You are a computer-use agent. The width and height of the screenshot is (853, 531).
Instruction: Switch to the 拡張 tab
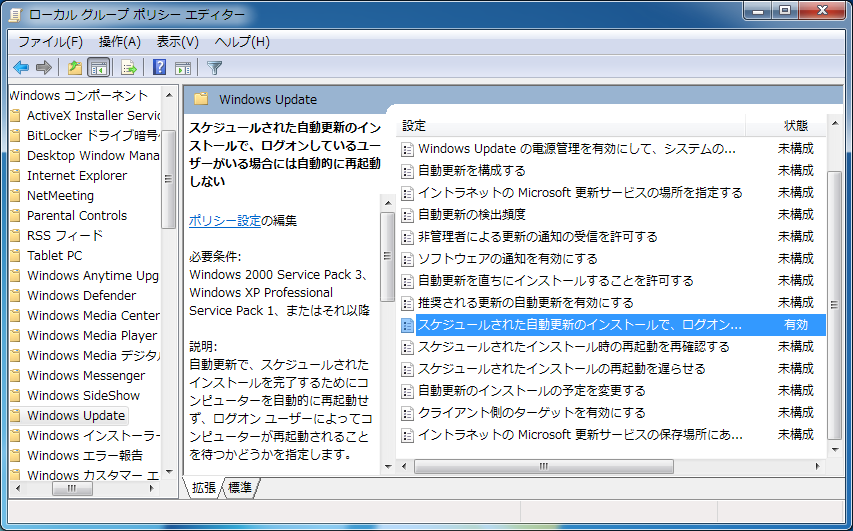(x=204, y=488)
